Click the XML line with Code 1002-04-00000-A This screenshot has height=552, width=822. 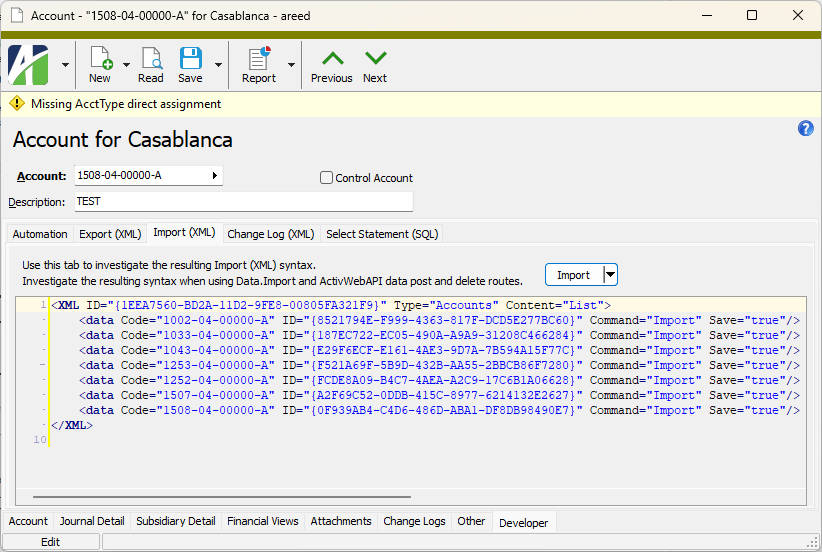[x=439, y=320]
